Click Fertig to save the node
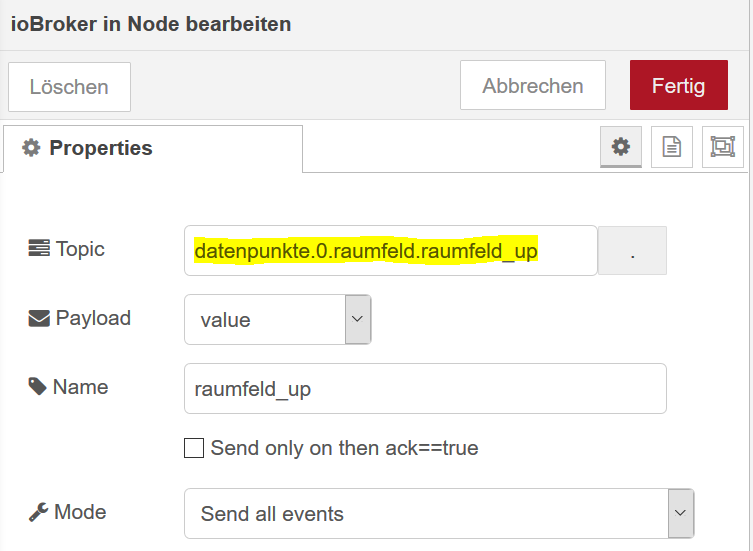The image size is (753, 551). (679, 85)
